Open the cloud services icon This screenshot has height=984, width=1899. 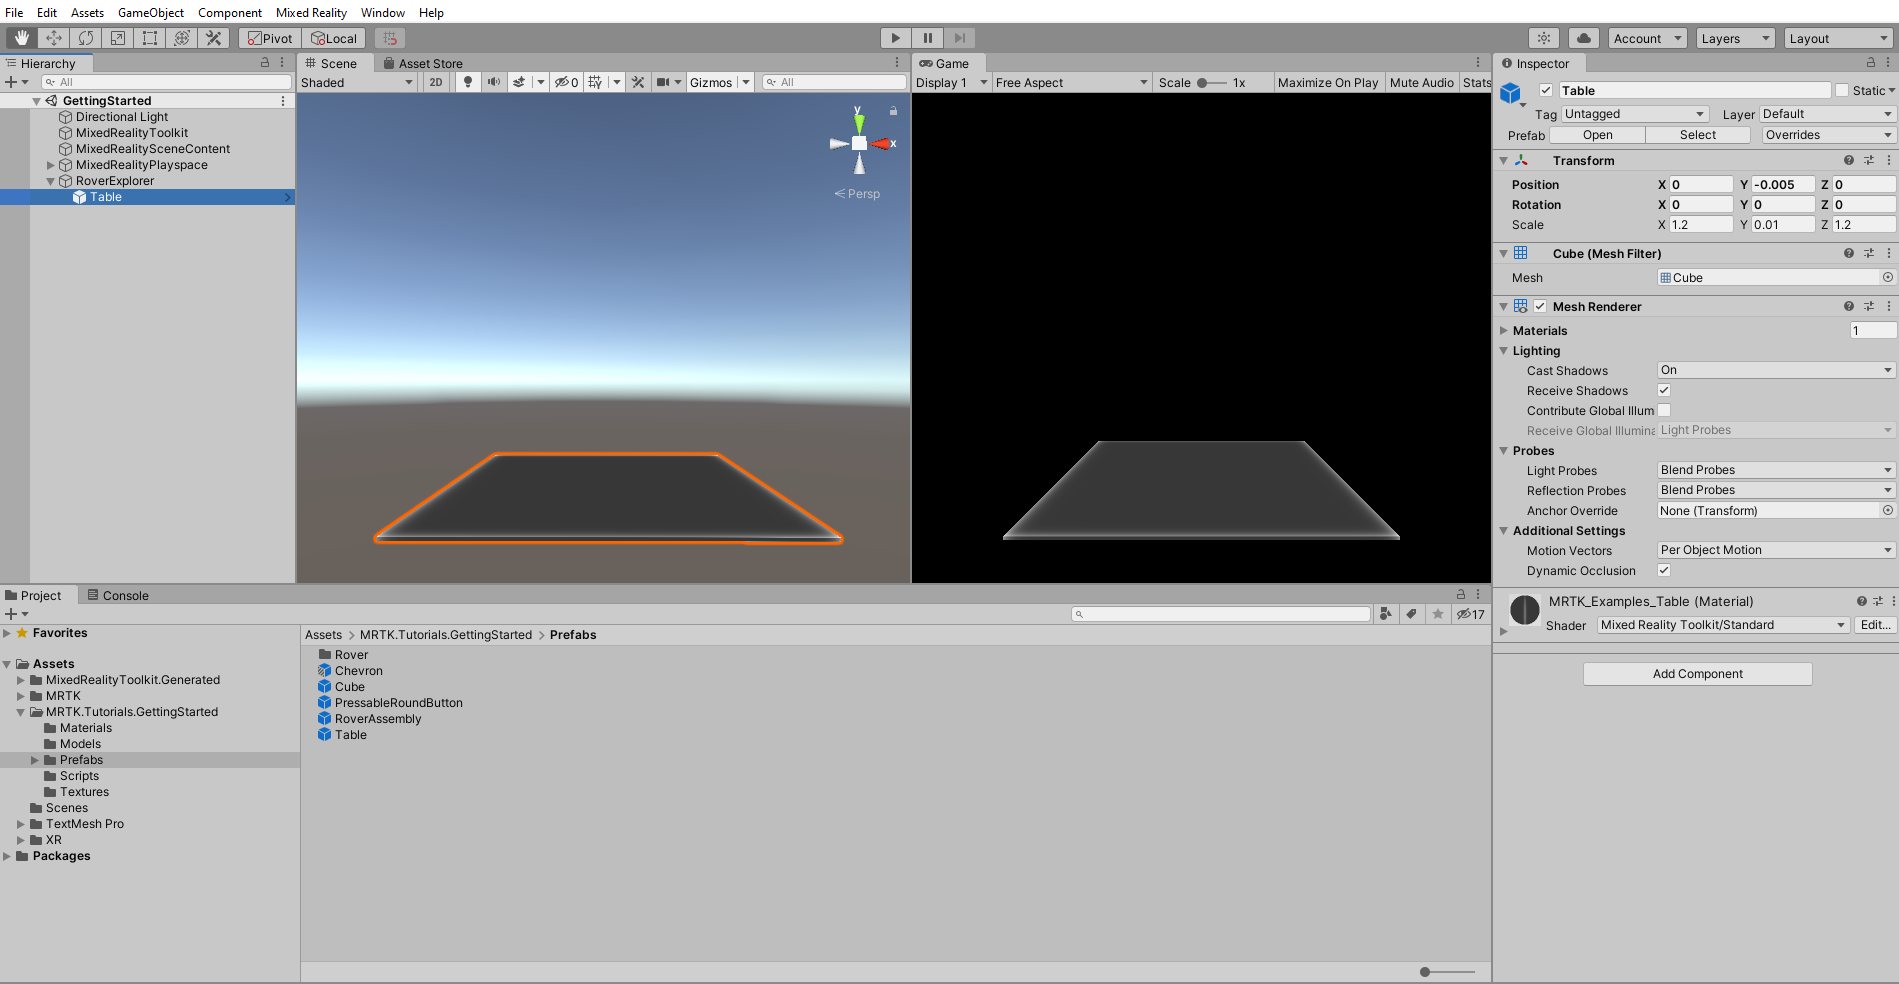[x=1583, y=38]
